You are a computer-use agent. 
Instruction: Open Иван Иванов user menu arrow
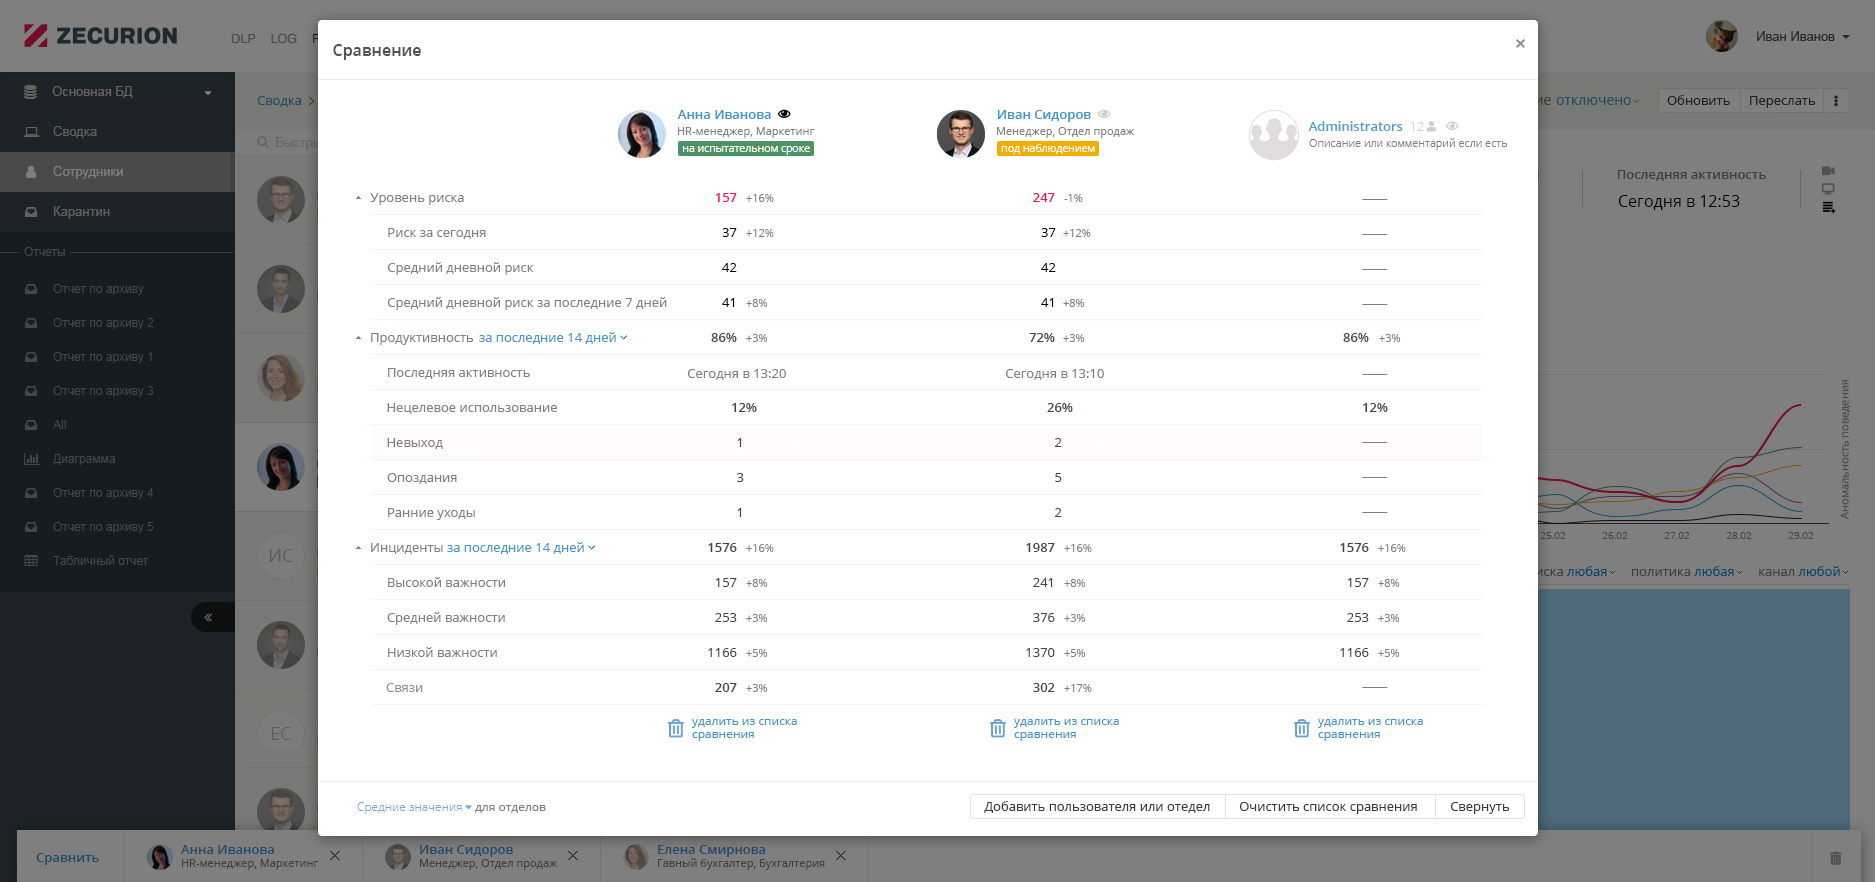coord(1846,37)
